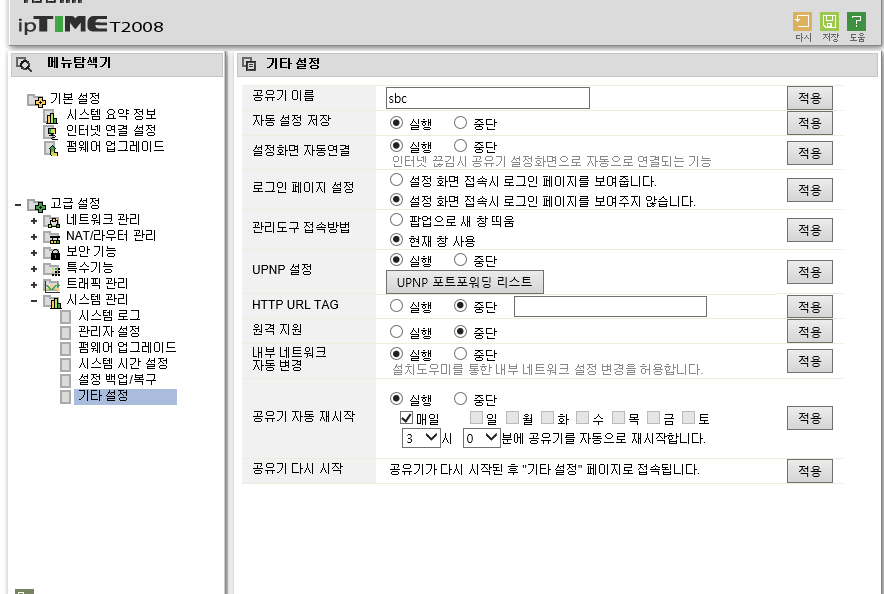Click the 공유기 이름 input field containing sbc

click(x=488, y=98)
